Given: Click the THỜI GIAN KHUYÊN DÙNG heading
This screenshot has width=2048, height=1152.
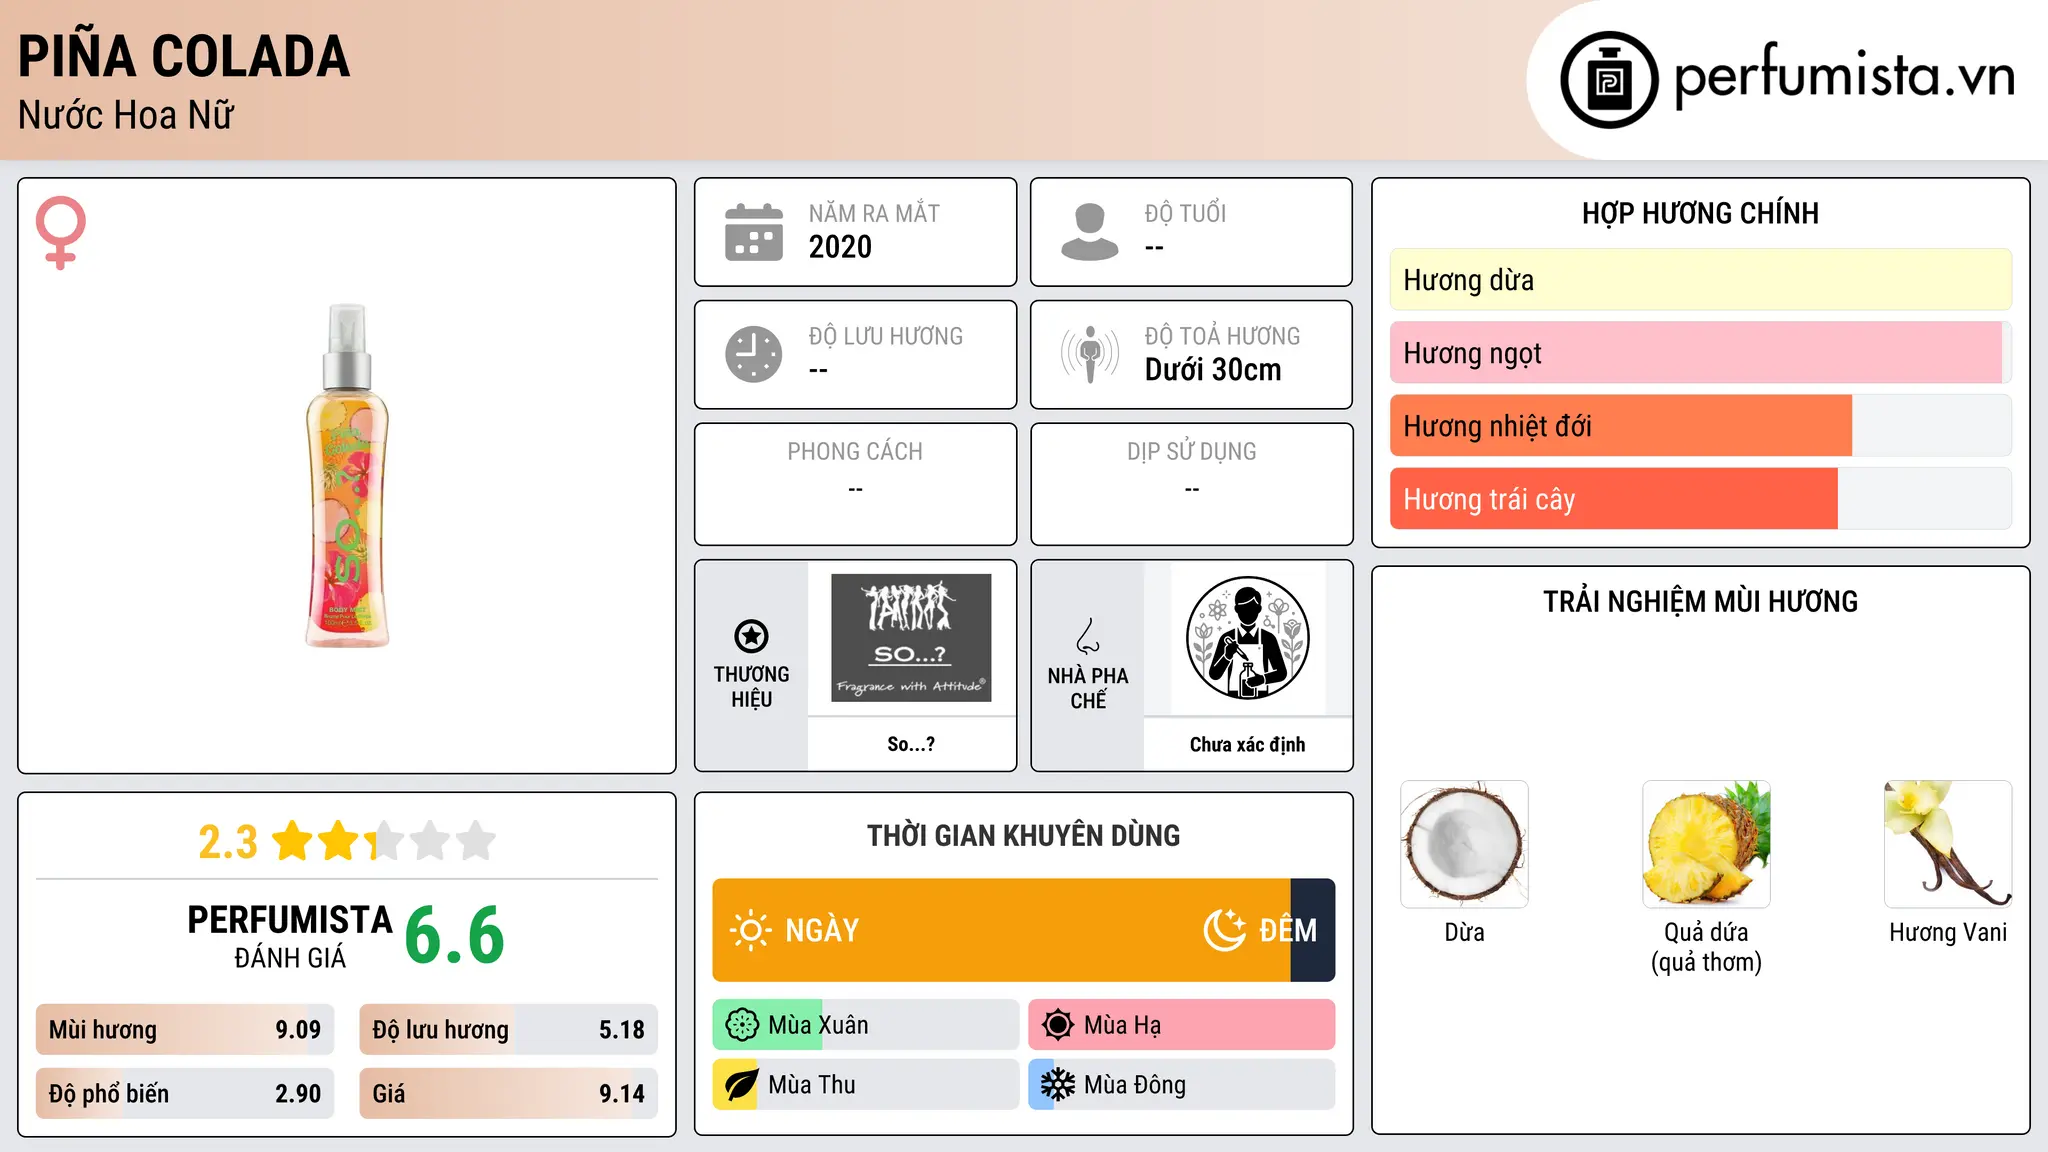Looking at the screenshot, I should [x=1024, y=835].
